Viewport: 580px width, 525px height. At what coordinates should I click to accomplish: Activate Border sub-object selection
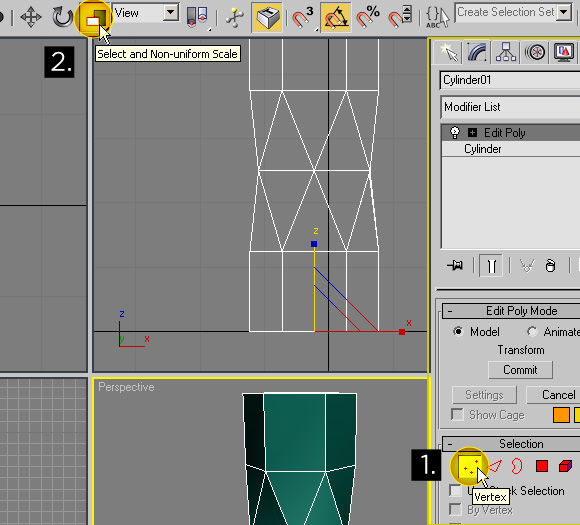[517, 466]
